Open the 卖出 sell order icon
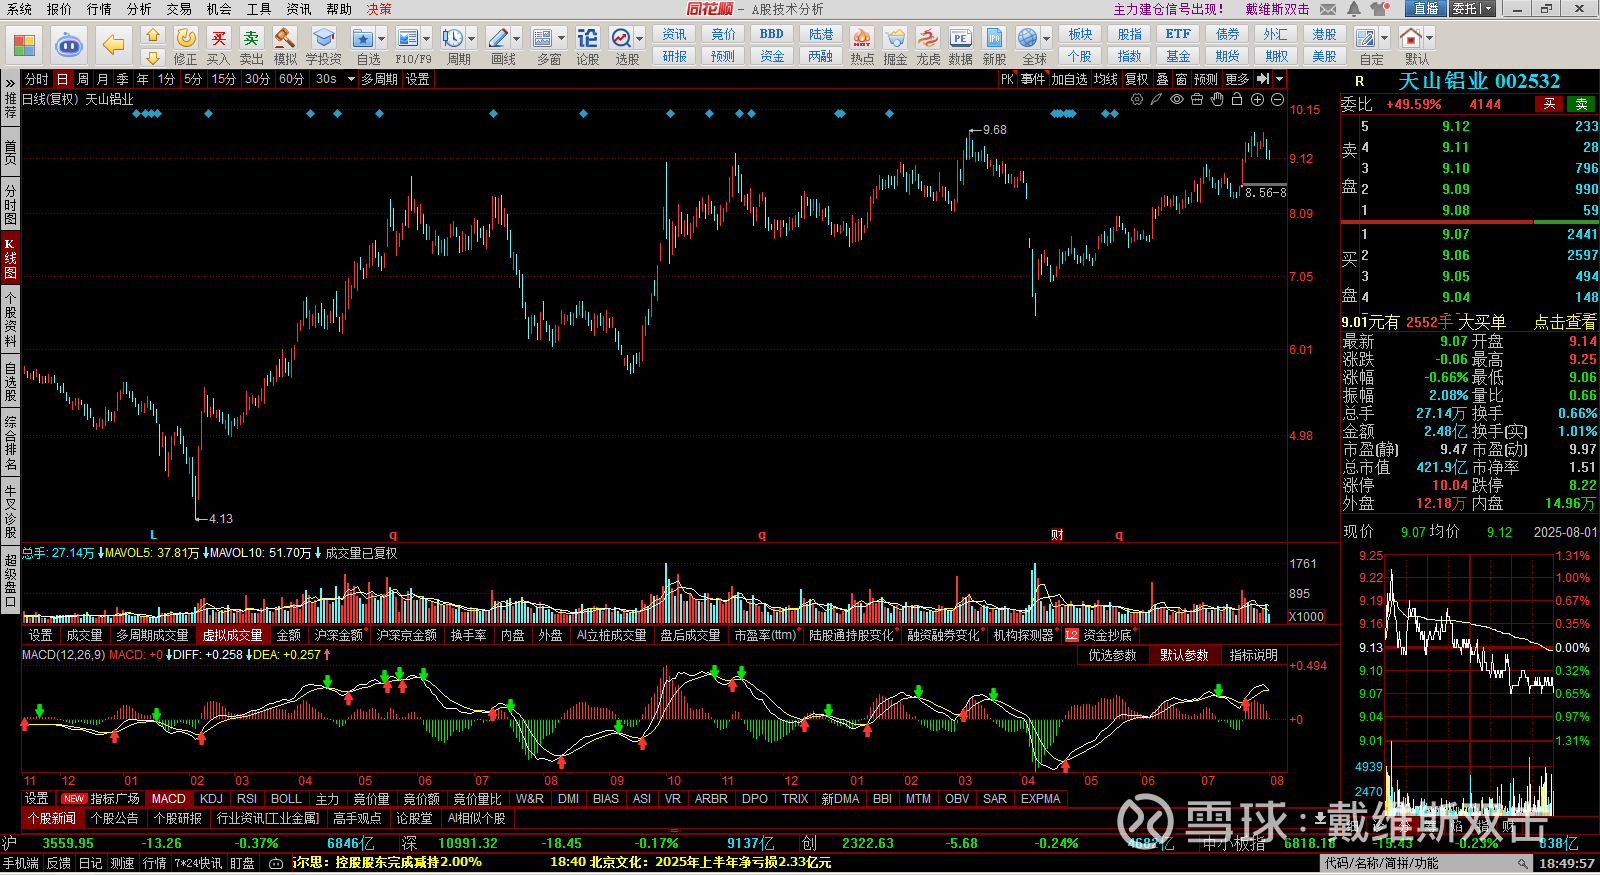This screenshot has width=1600, height=875. click(x=251, y=38)
